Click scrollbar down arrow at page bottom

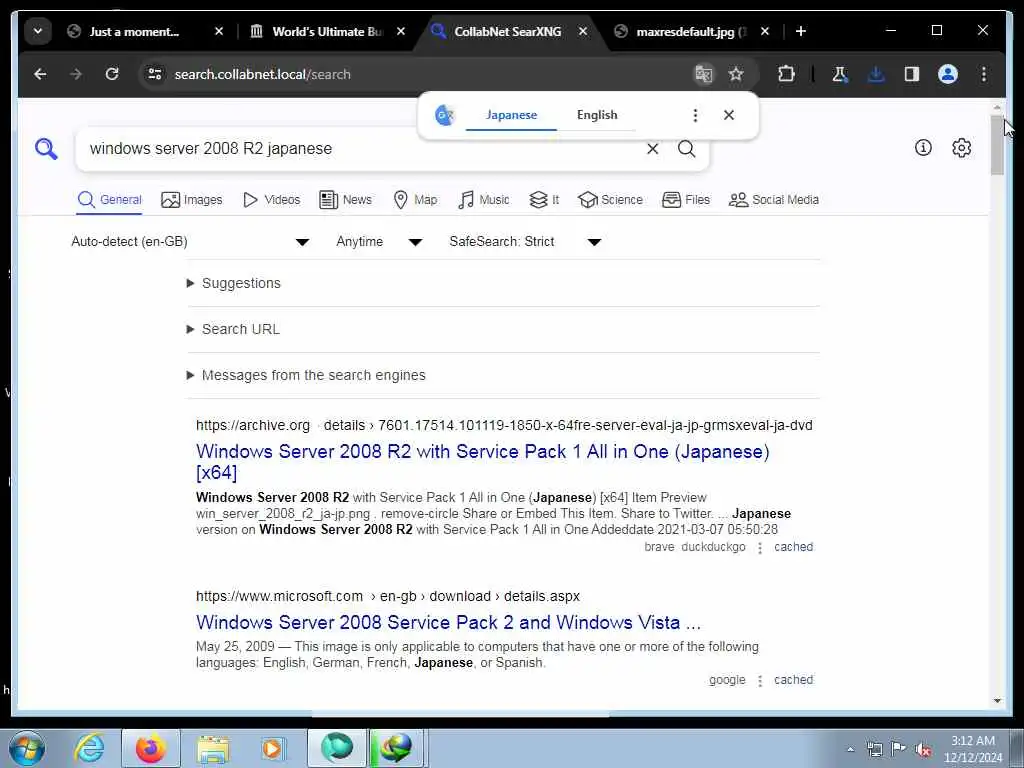click(997, 701)
